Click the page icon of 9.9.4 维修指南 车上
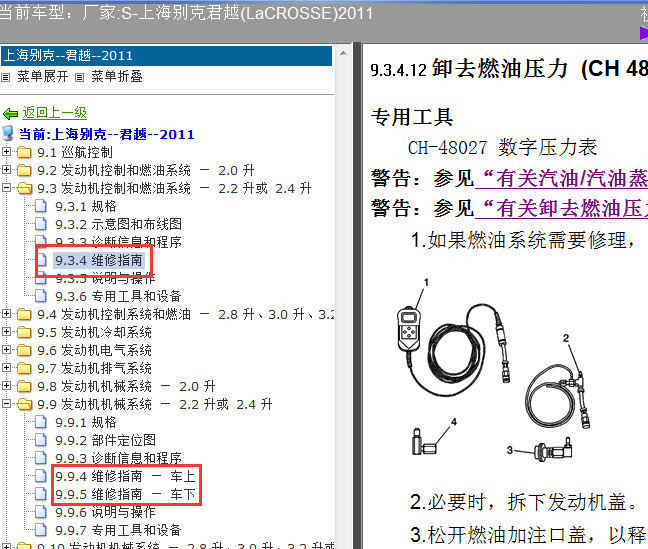This screenshot has width=648, height=549. [x=40, y=476]
